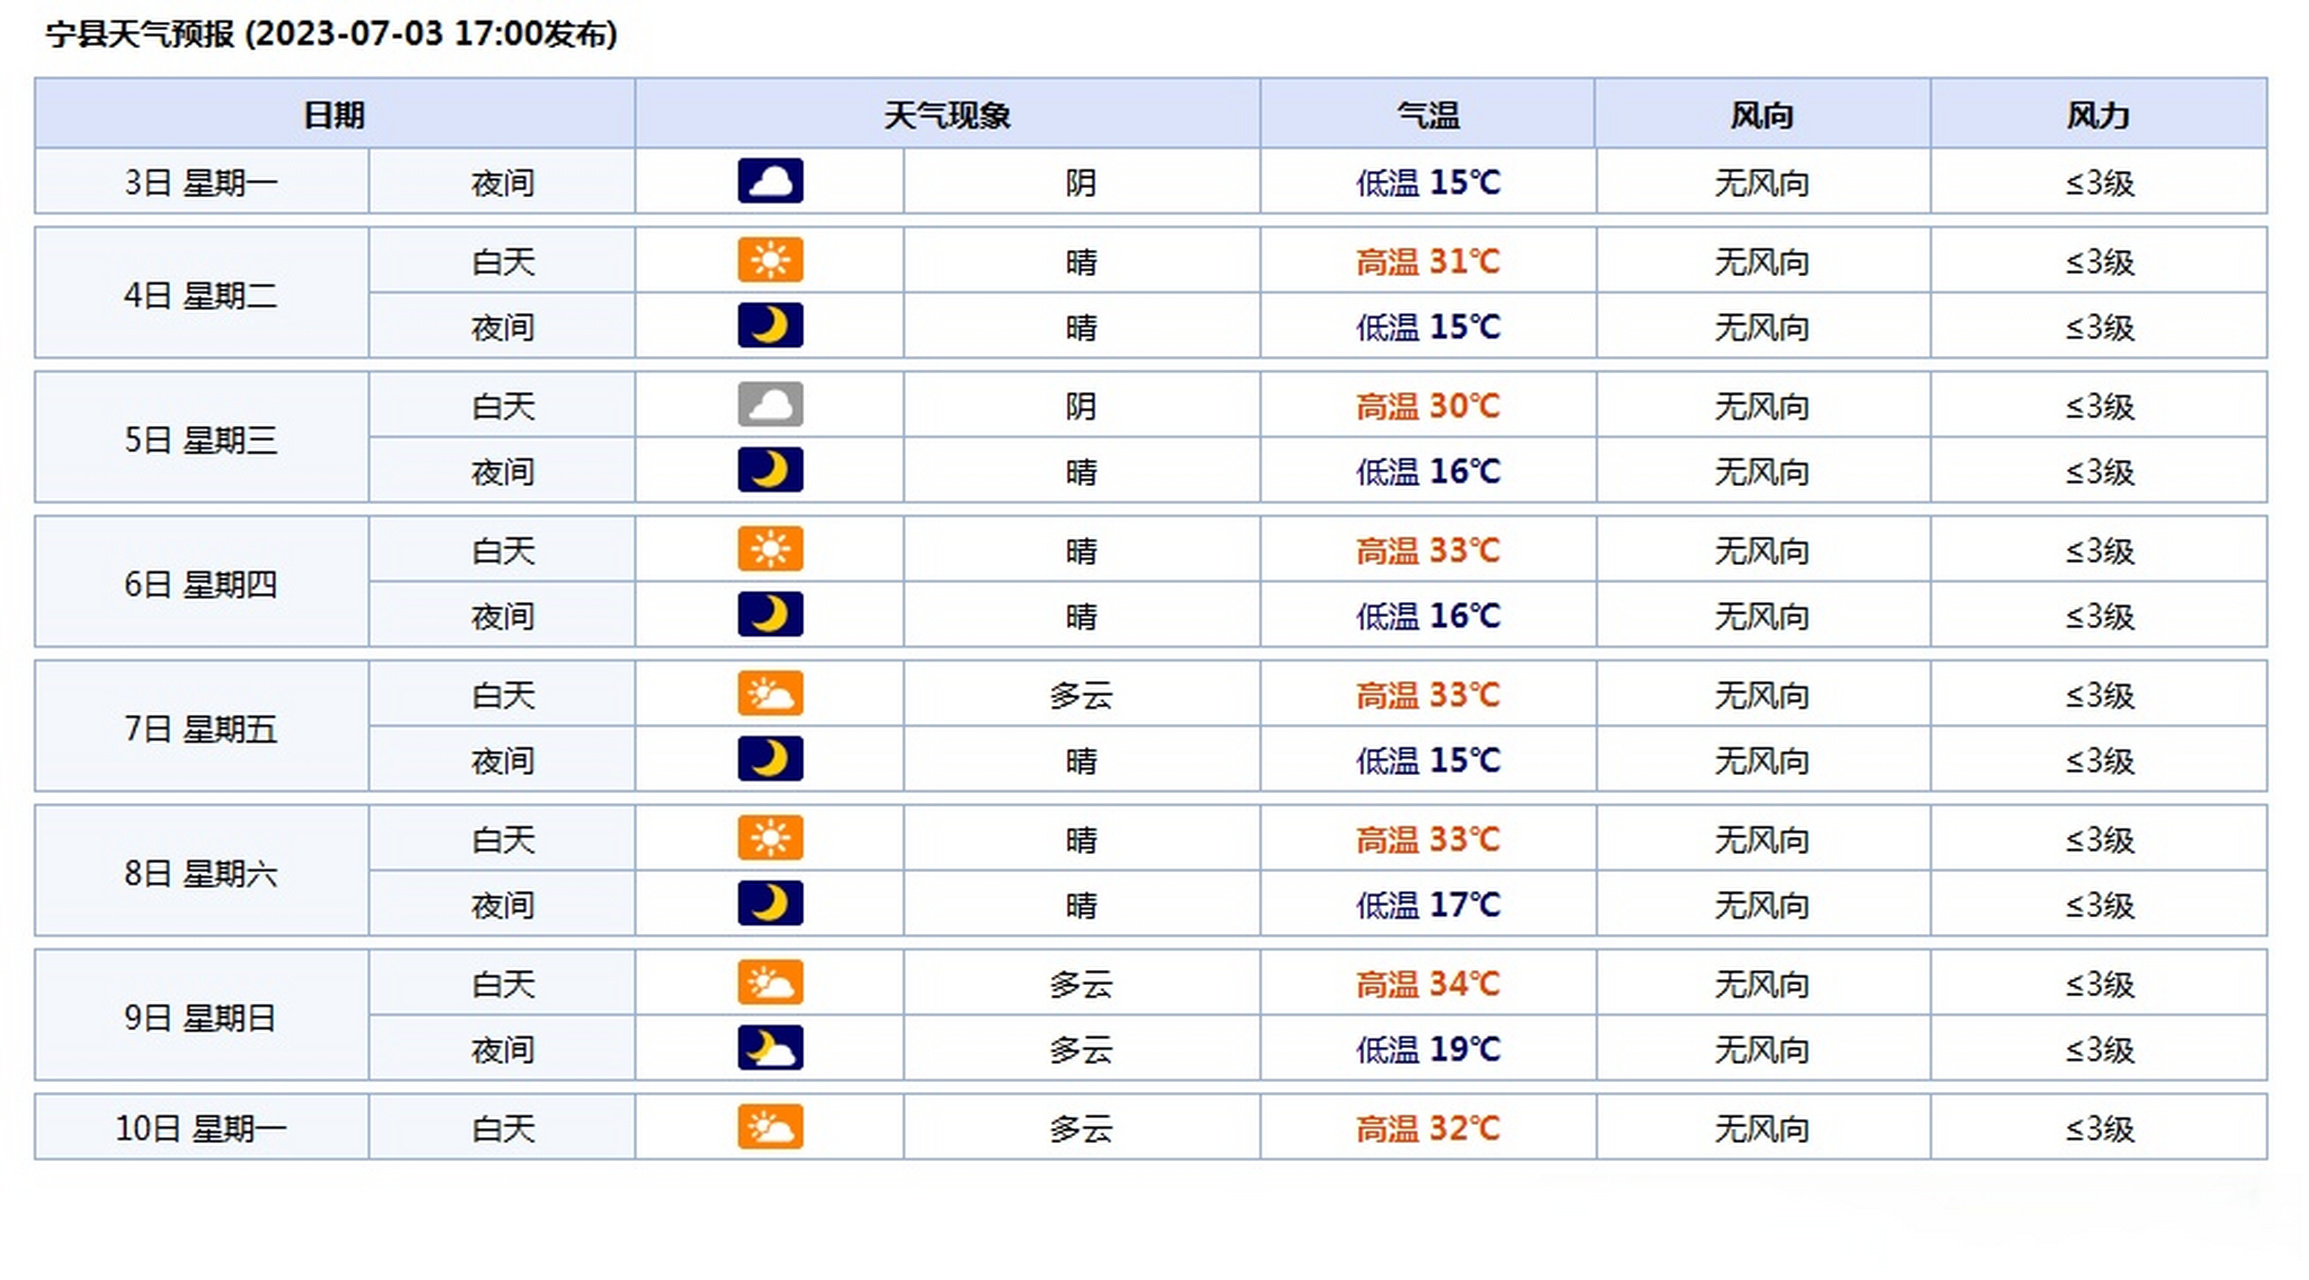Select the partly cloudy icon for July 10
Viewport: 2309px width, 1280px height.
(x=770, y=1127)
